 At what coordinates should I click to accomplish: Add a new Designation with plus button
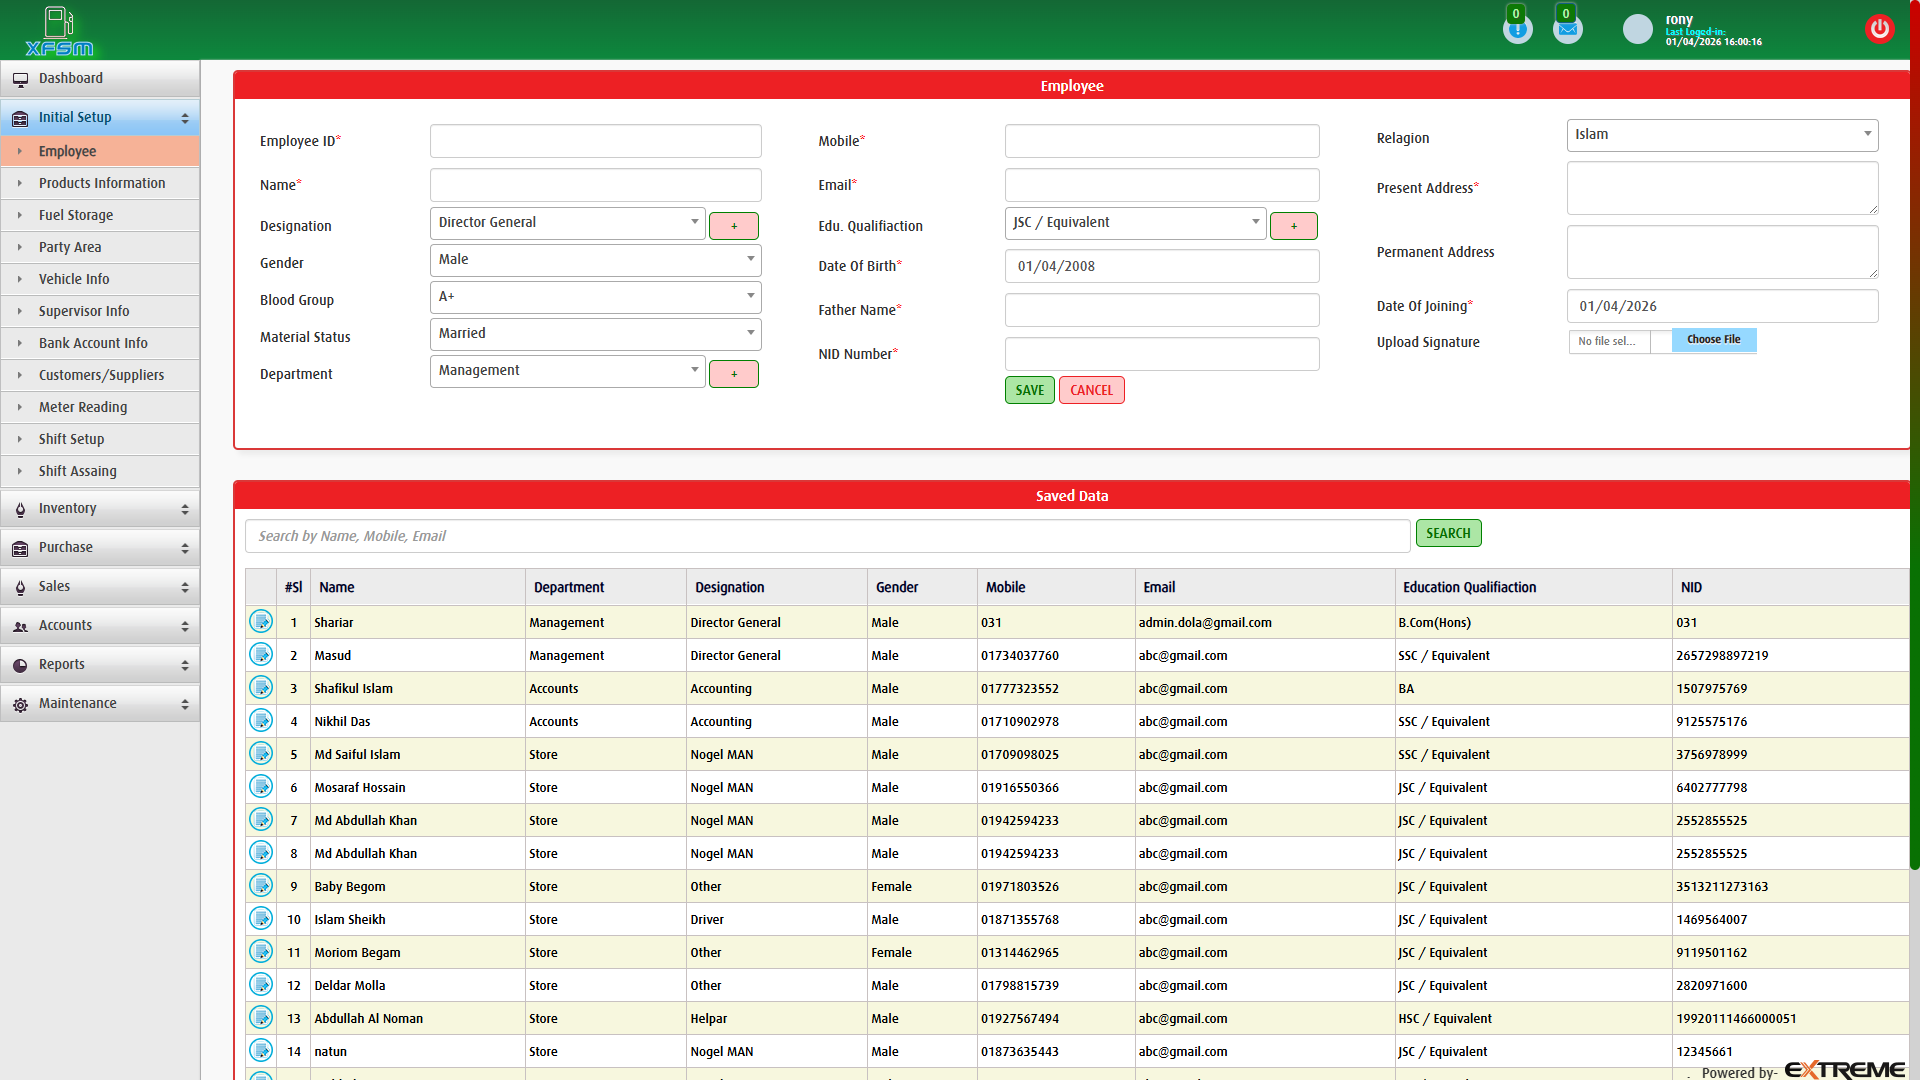[x=733, y=226]
